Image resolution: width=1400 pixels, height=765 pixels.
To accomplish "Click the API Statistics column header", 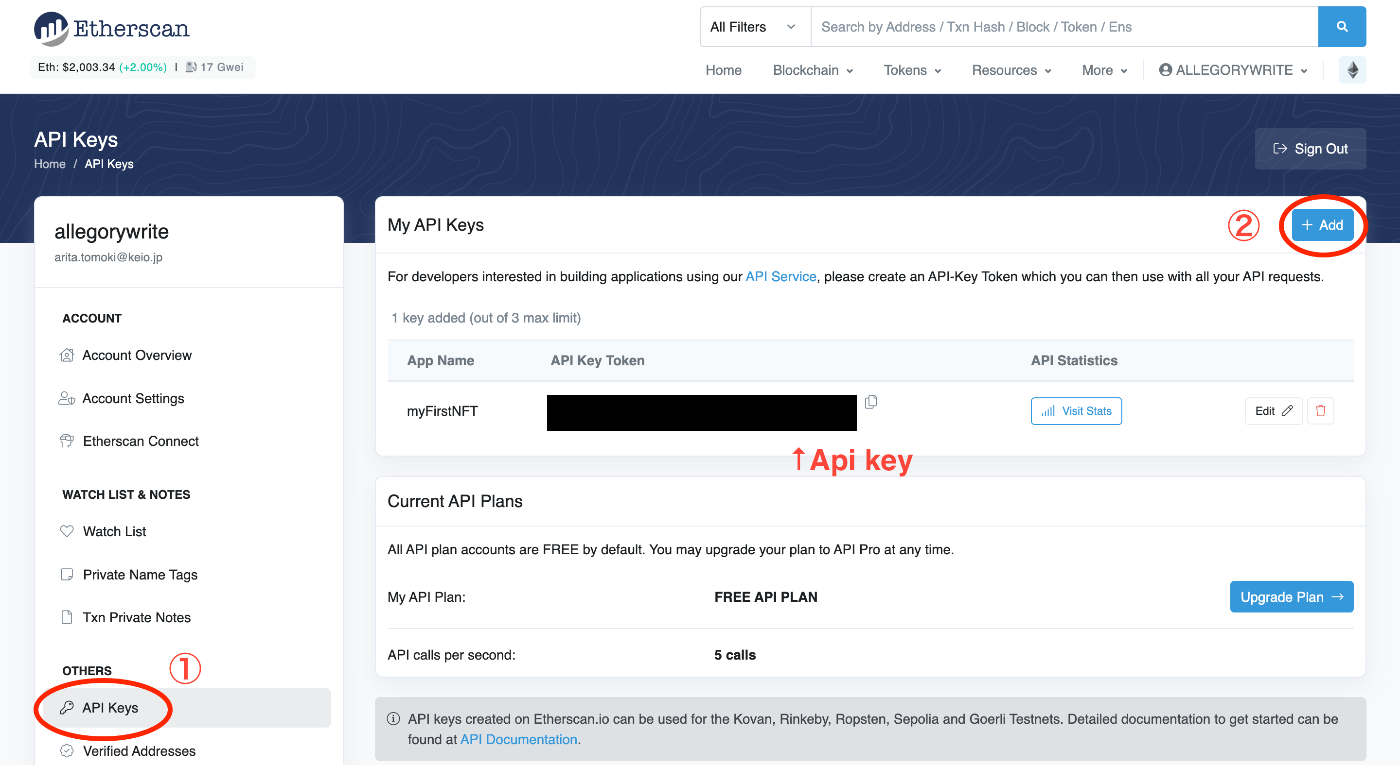I will [1074, 360].
